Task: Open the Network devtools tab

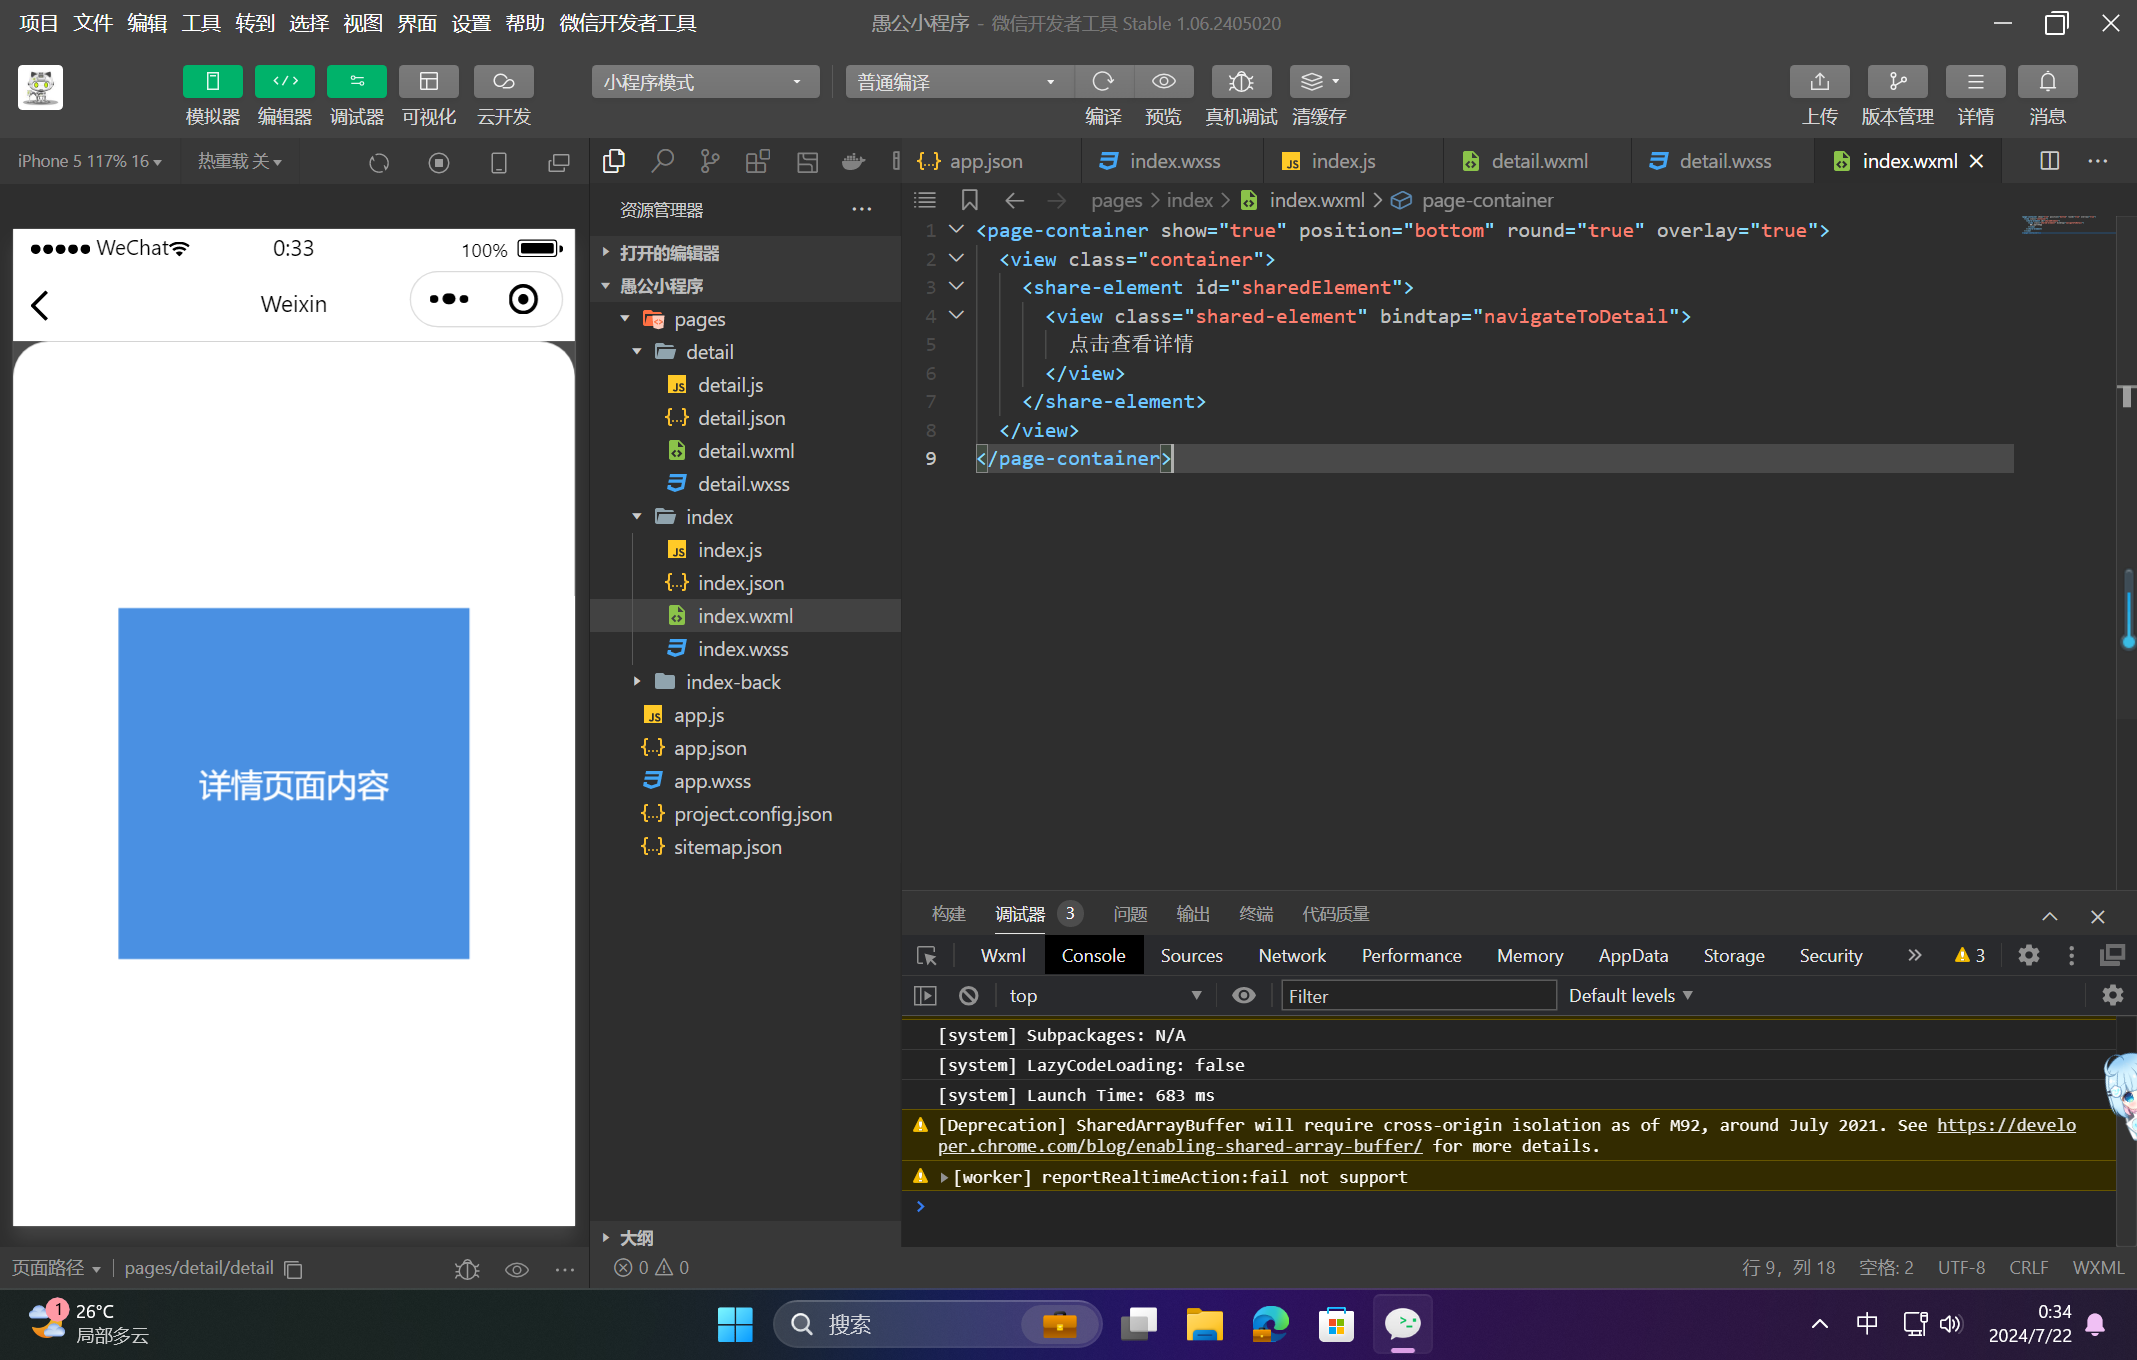Action: pyautogui.click(x=1291, y=956)
